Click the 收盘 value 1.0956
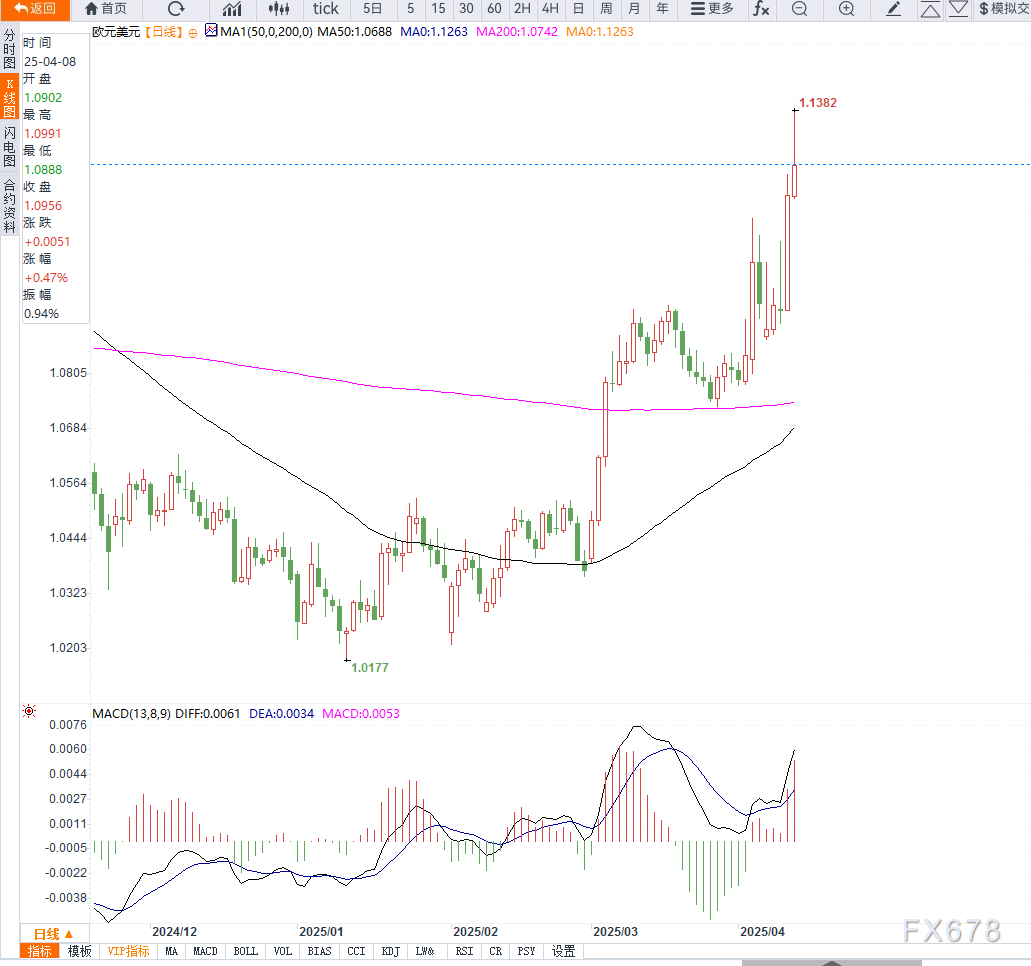Image resolution: width=1031 pixels, height=966 pixels. click(x=43, y=205)
